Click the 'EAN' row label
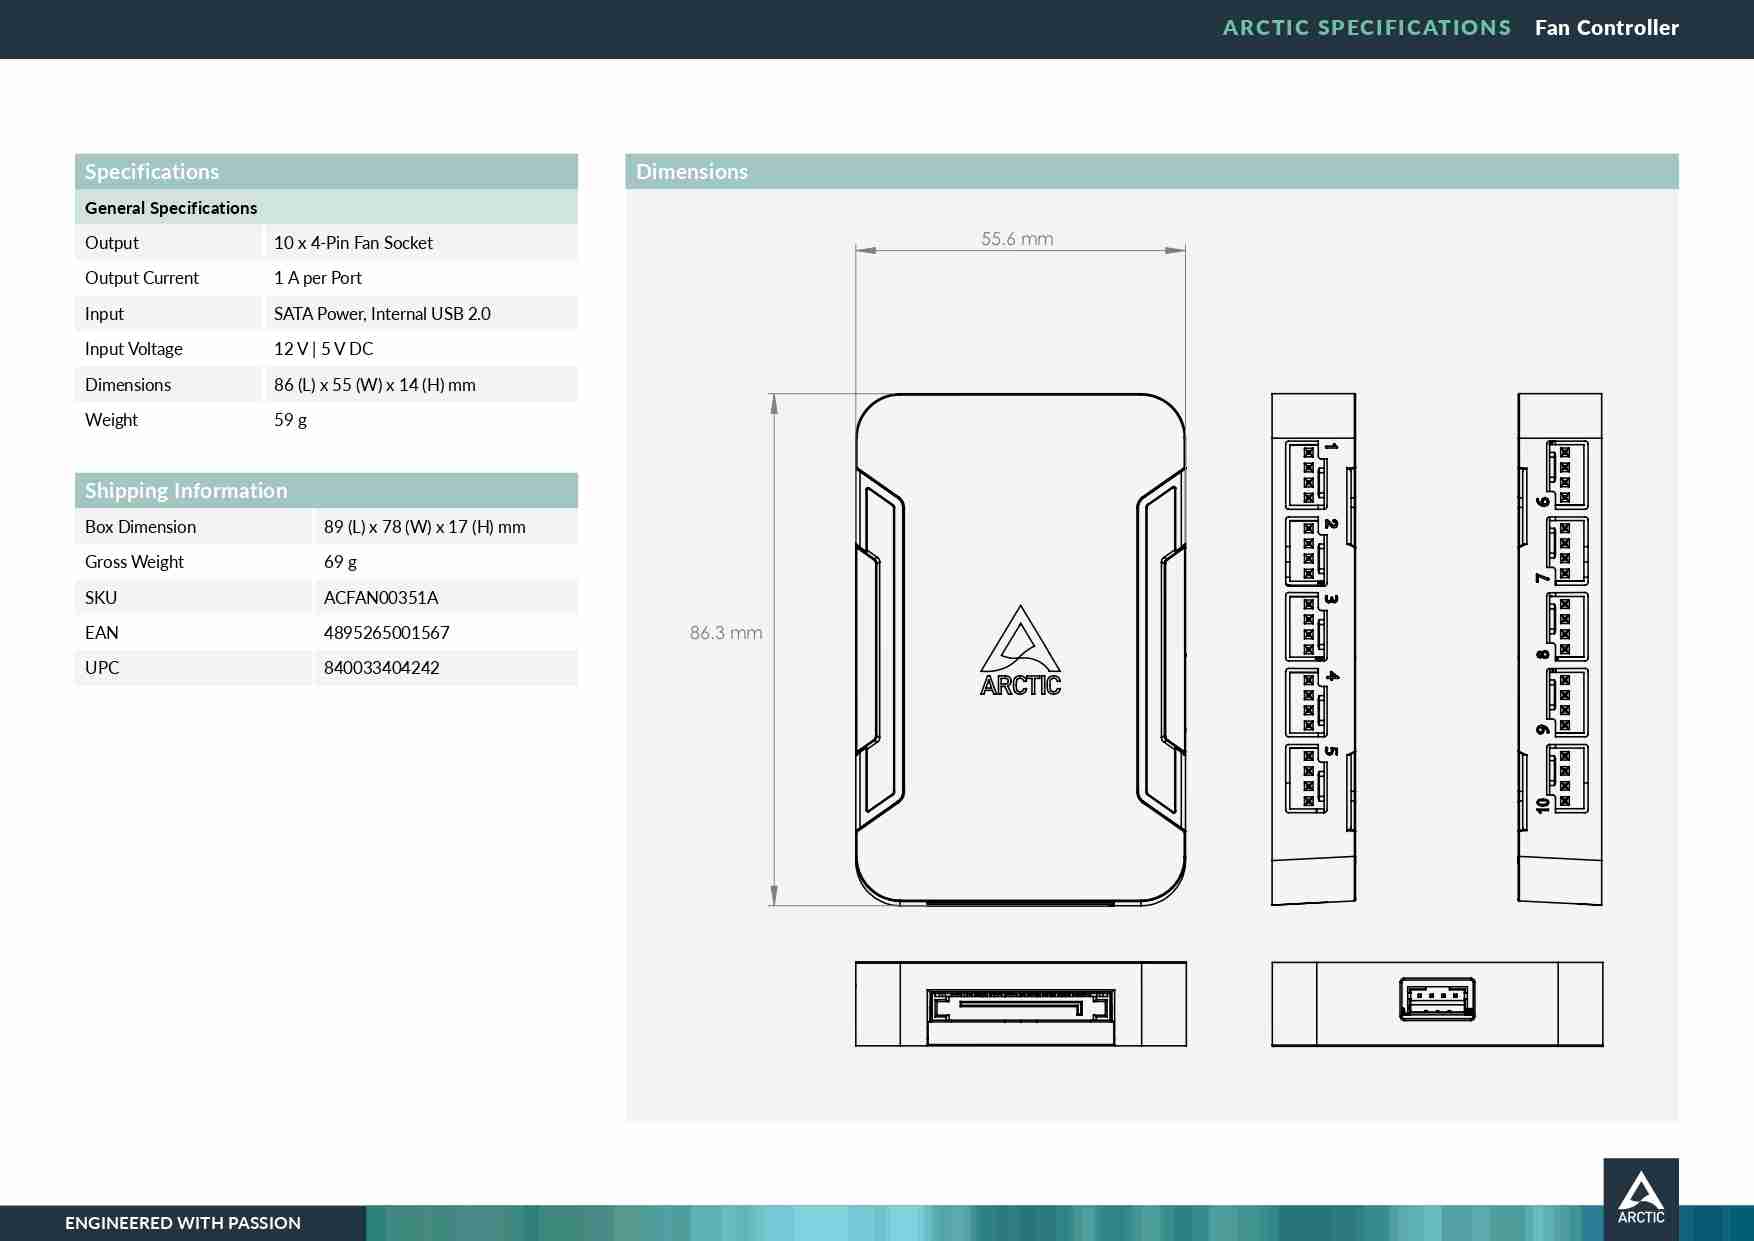This screenshot has width=1754, height=1241. [x=102, y=633]
